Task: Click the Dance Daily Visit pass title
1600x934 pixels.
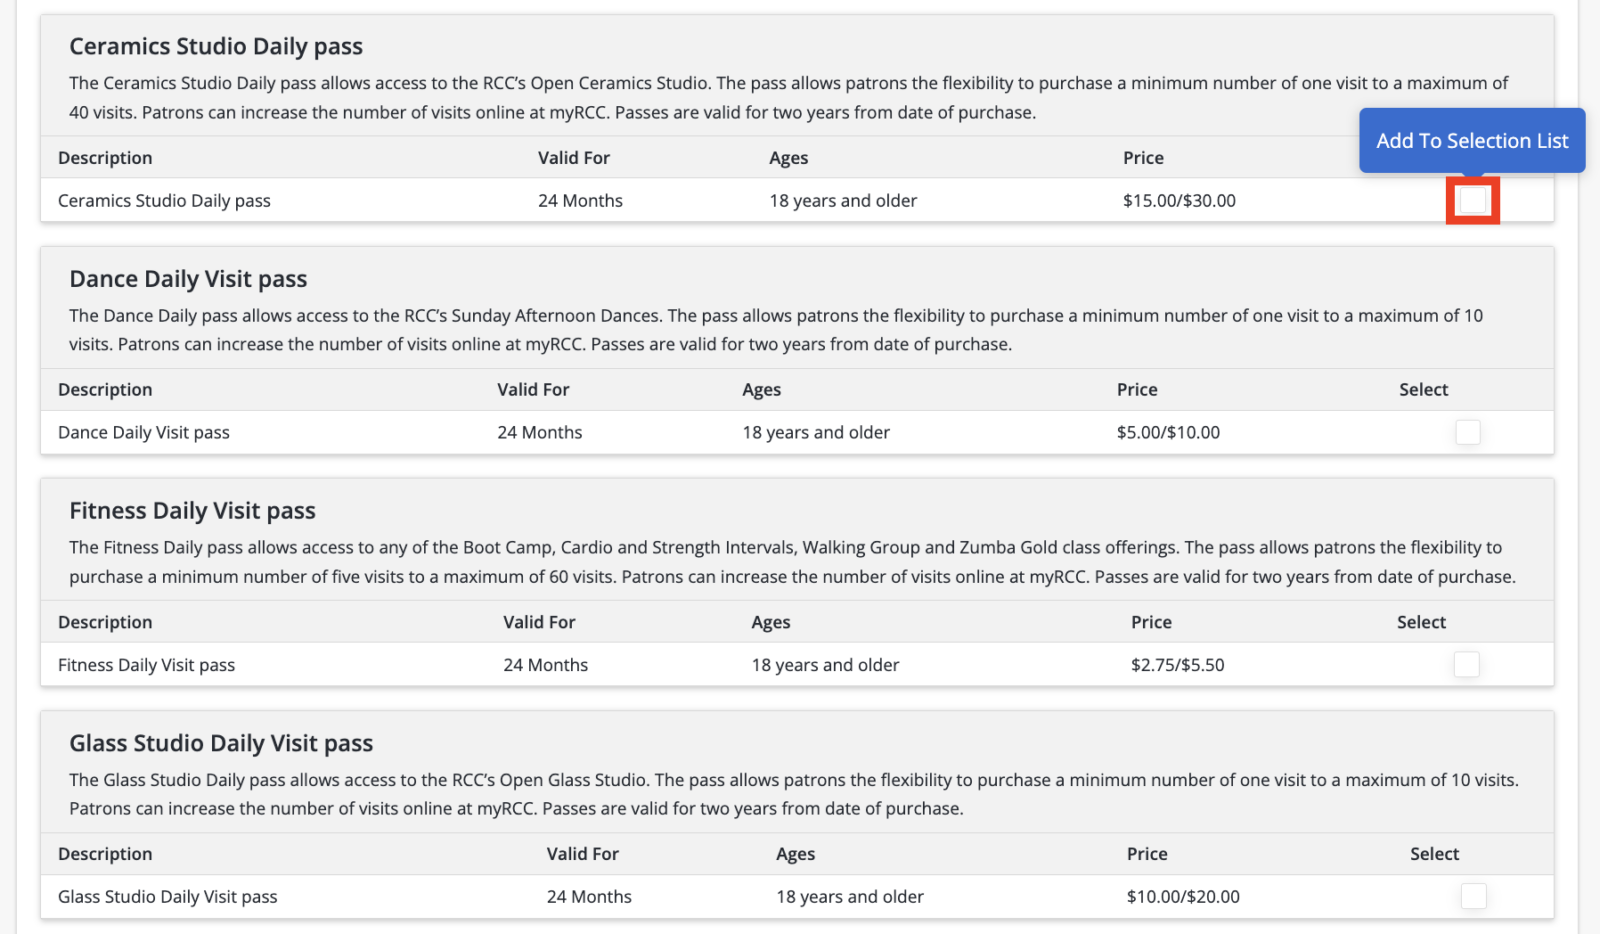Action: click(x=187, y=279)
